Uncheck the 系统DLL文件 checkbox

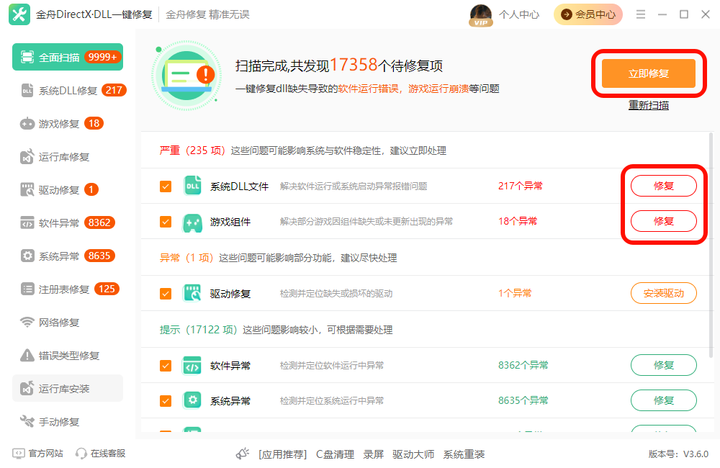(x=165, y=186)
